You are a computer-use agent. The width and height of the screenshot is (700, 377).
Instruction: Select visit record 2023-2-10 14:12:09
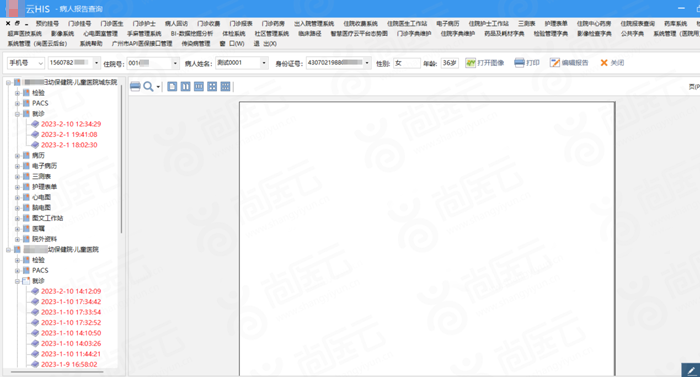tap(71, 291)
